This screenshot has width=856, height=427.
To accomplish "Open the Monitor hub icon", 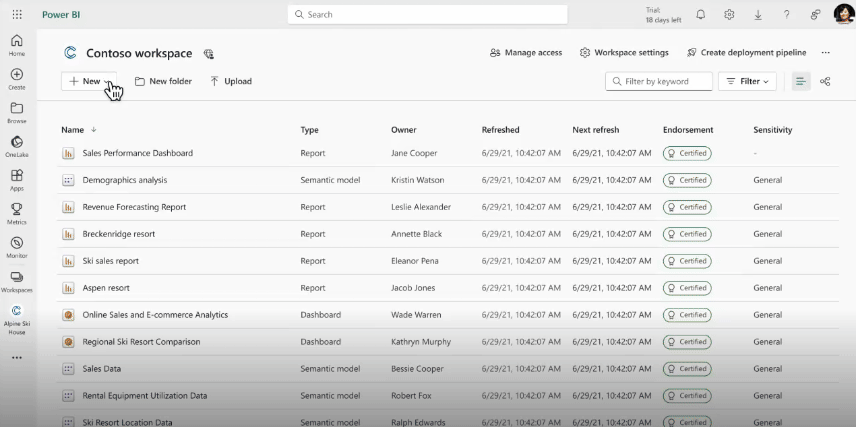I will point(17,246).
